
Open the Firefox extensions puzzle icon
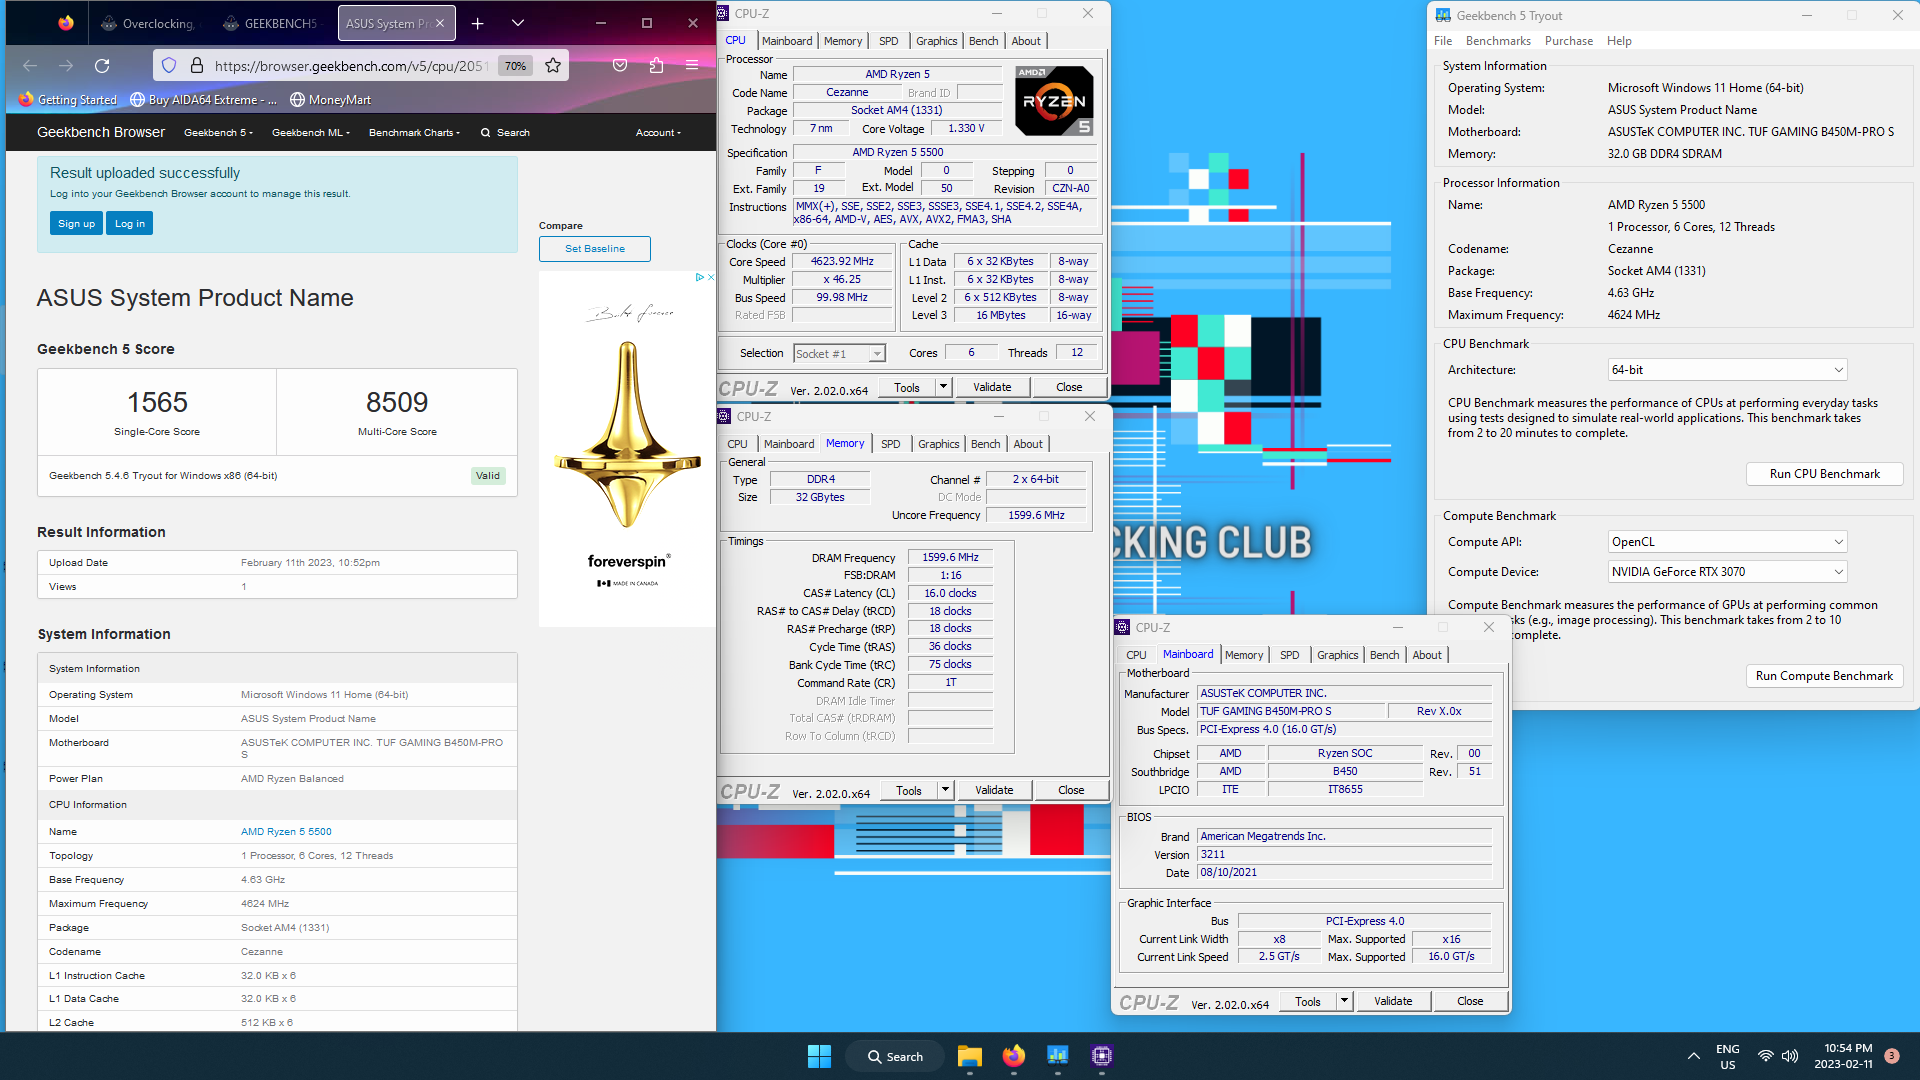pos(656,66)
